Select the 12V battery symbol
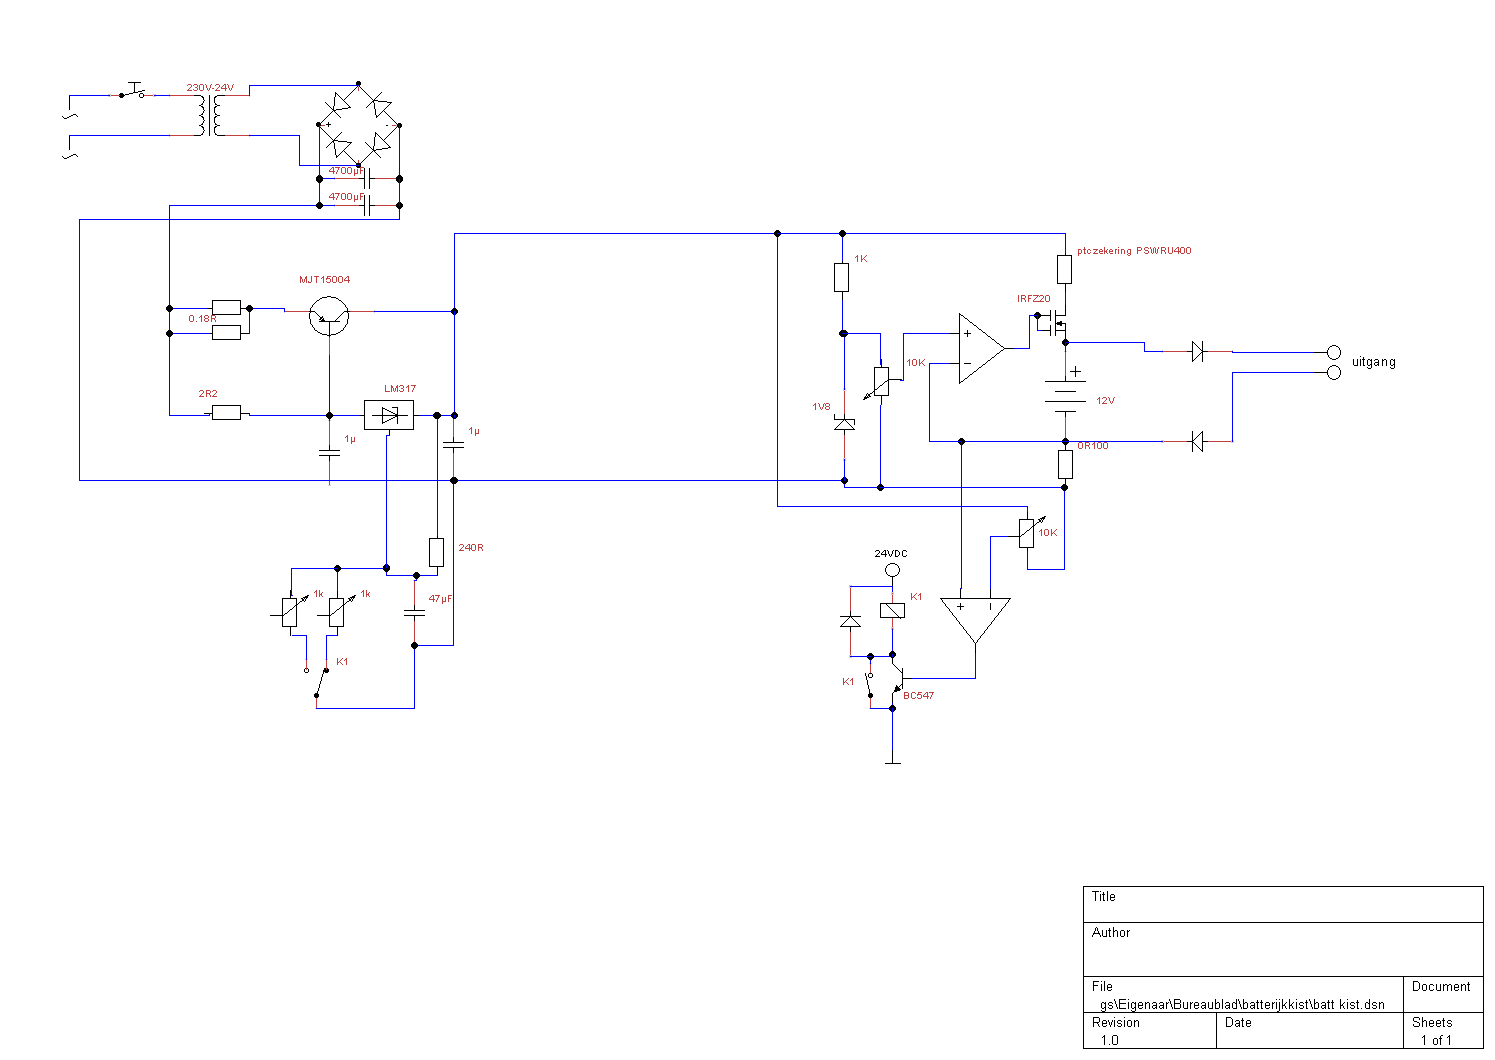This screenshot has width=1495, height=1060. [1066, 395]
